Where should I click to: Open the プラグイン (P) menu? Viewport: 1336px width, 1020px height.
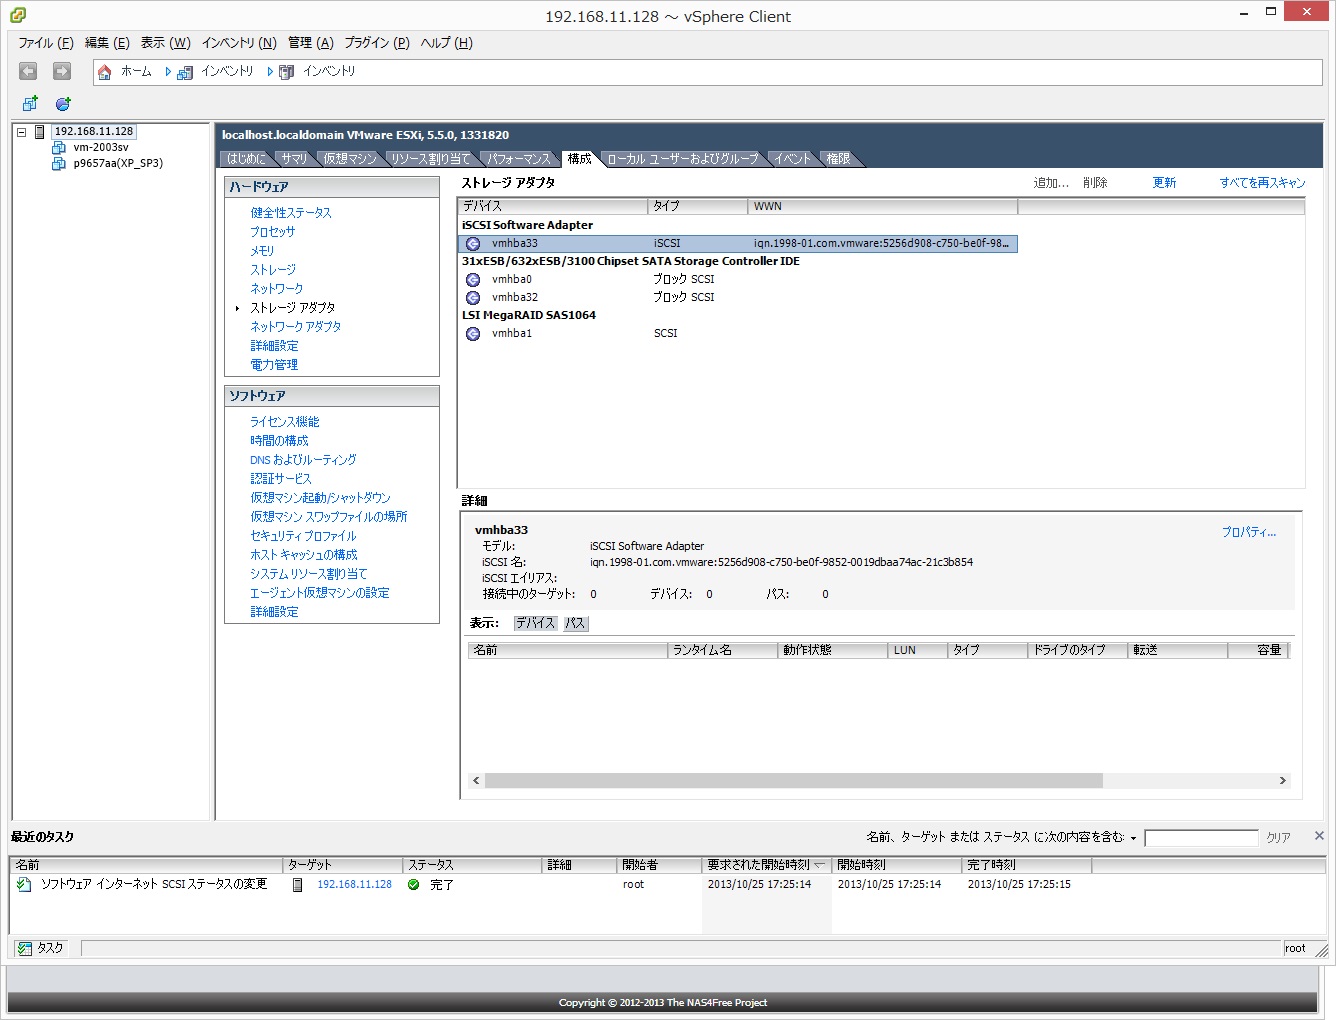[x=377, y=43]
